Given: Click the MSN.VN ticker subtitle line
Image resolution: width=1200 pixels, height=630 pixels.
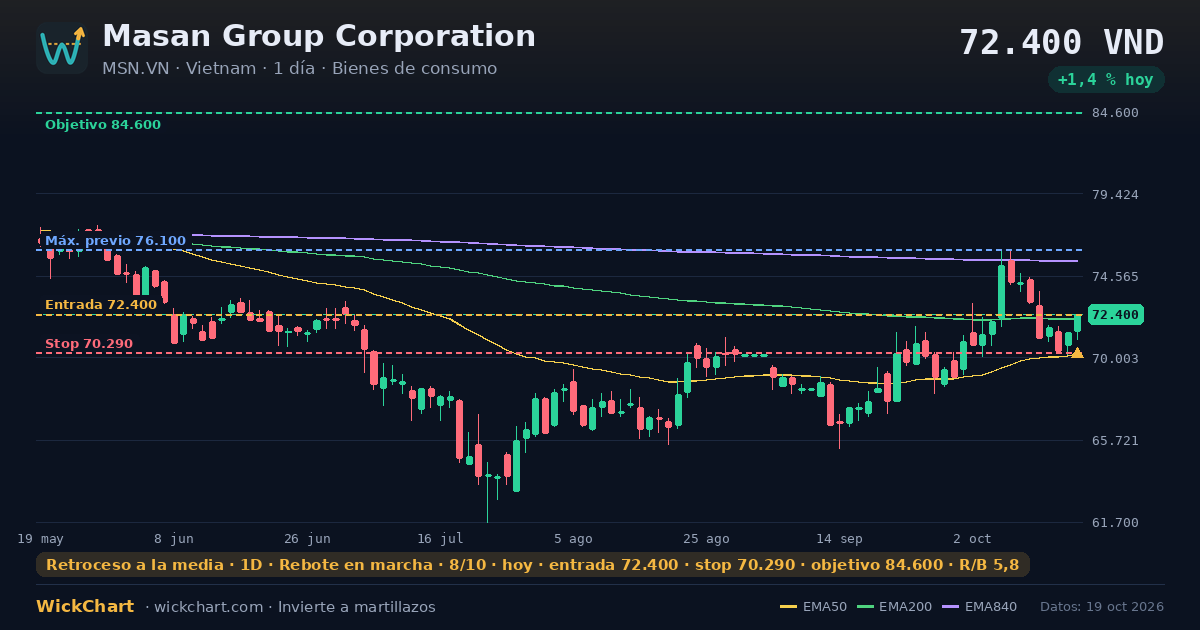Looking at the screenshot, I should [299, 69].
